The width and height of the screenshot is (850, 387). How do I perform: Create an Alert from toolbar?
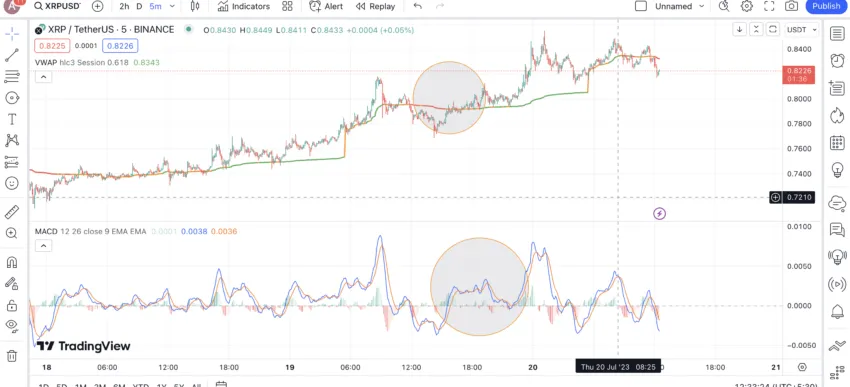[x=326, y=7]
